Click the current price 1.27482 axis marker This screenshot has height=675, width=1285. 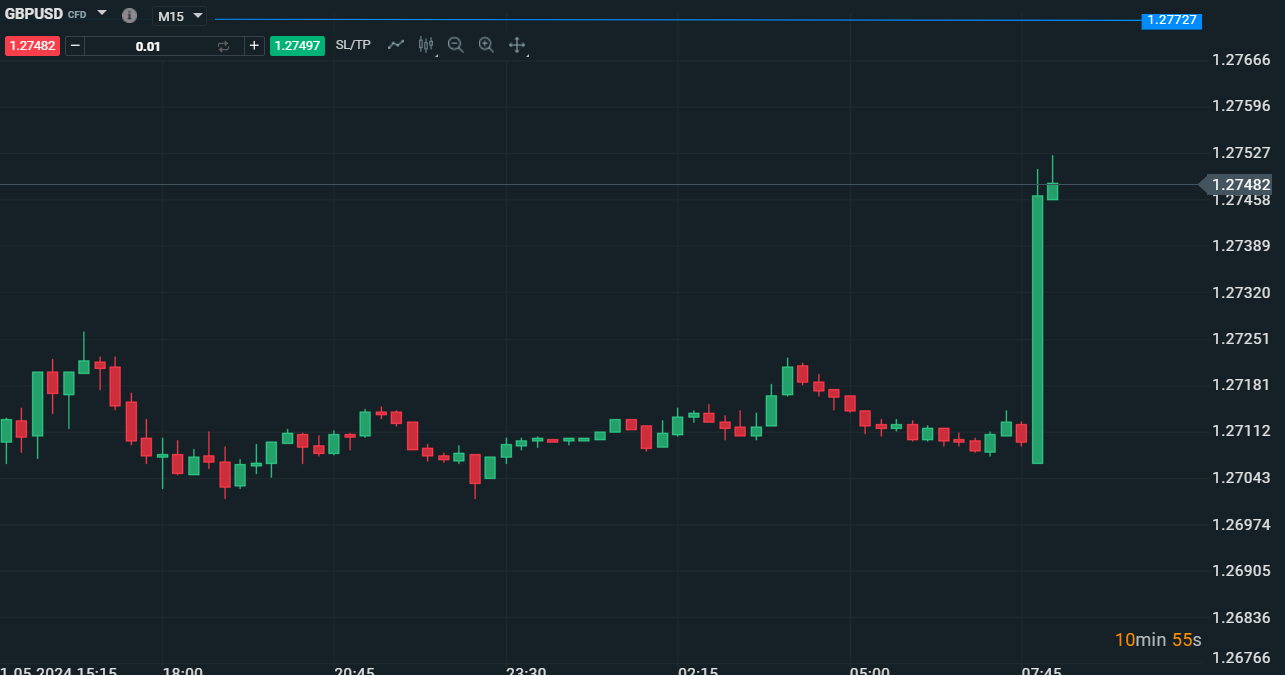click(1240, 184)
